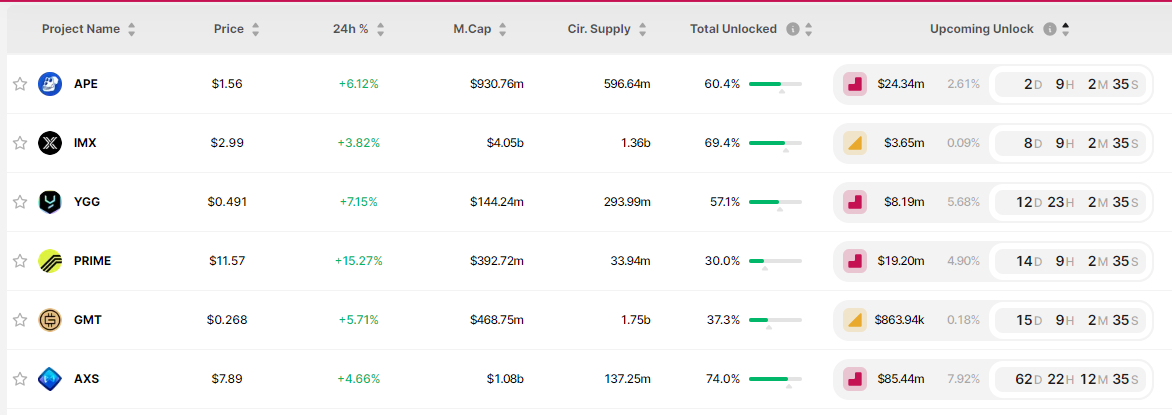Click the 37.3% total unlocked value
1172x415 pixels.
tap(723, 320)
